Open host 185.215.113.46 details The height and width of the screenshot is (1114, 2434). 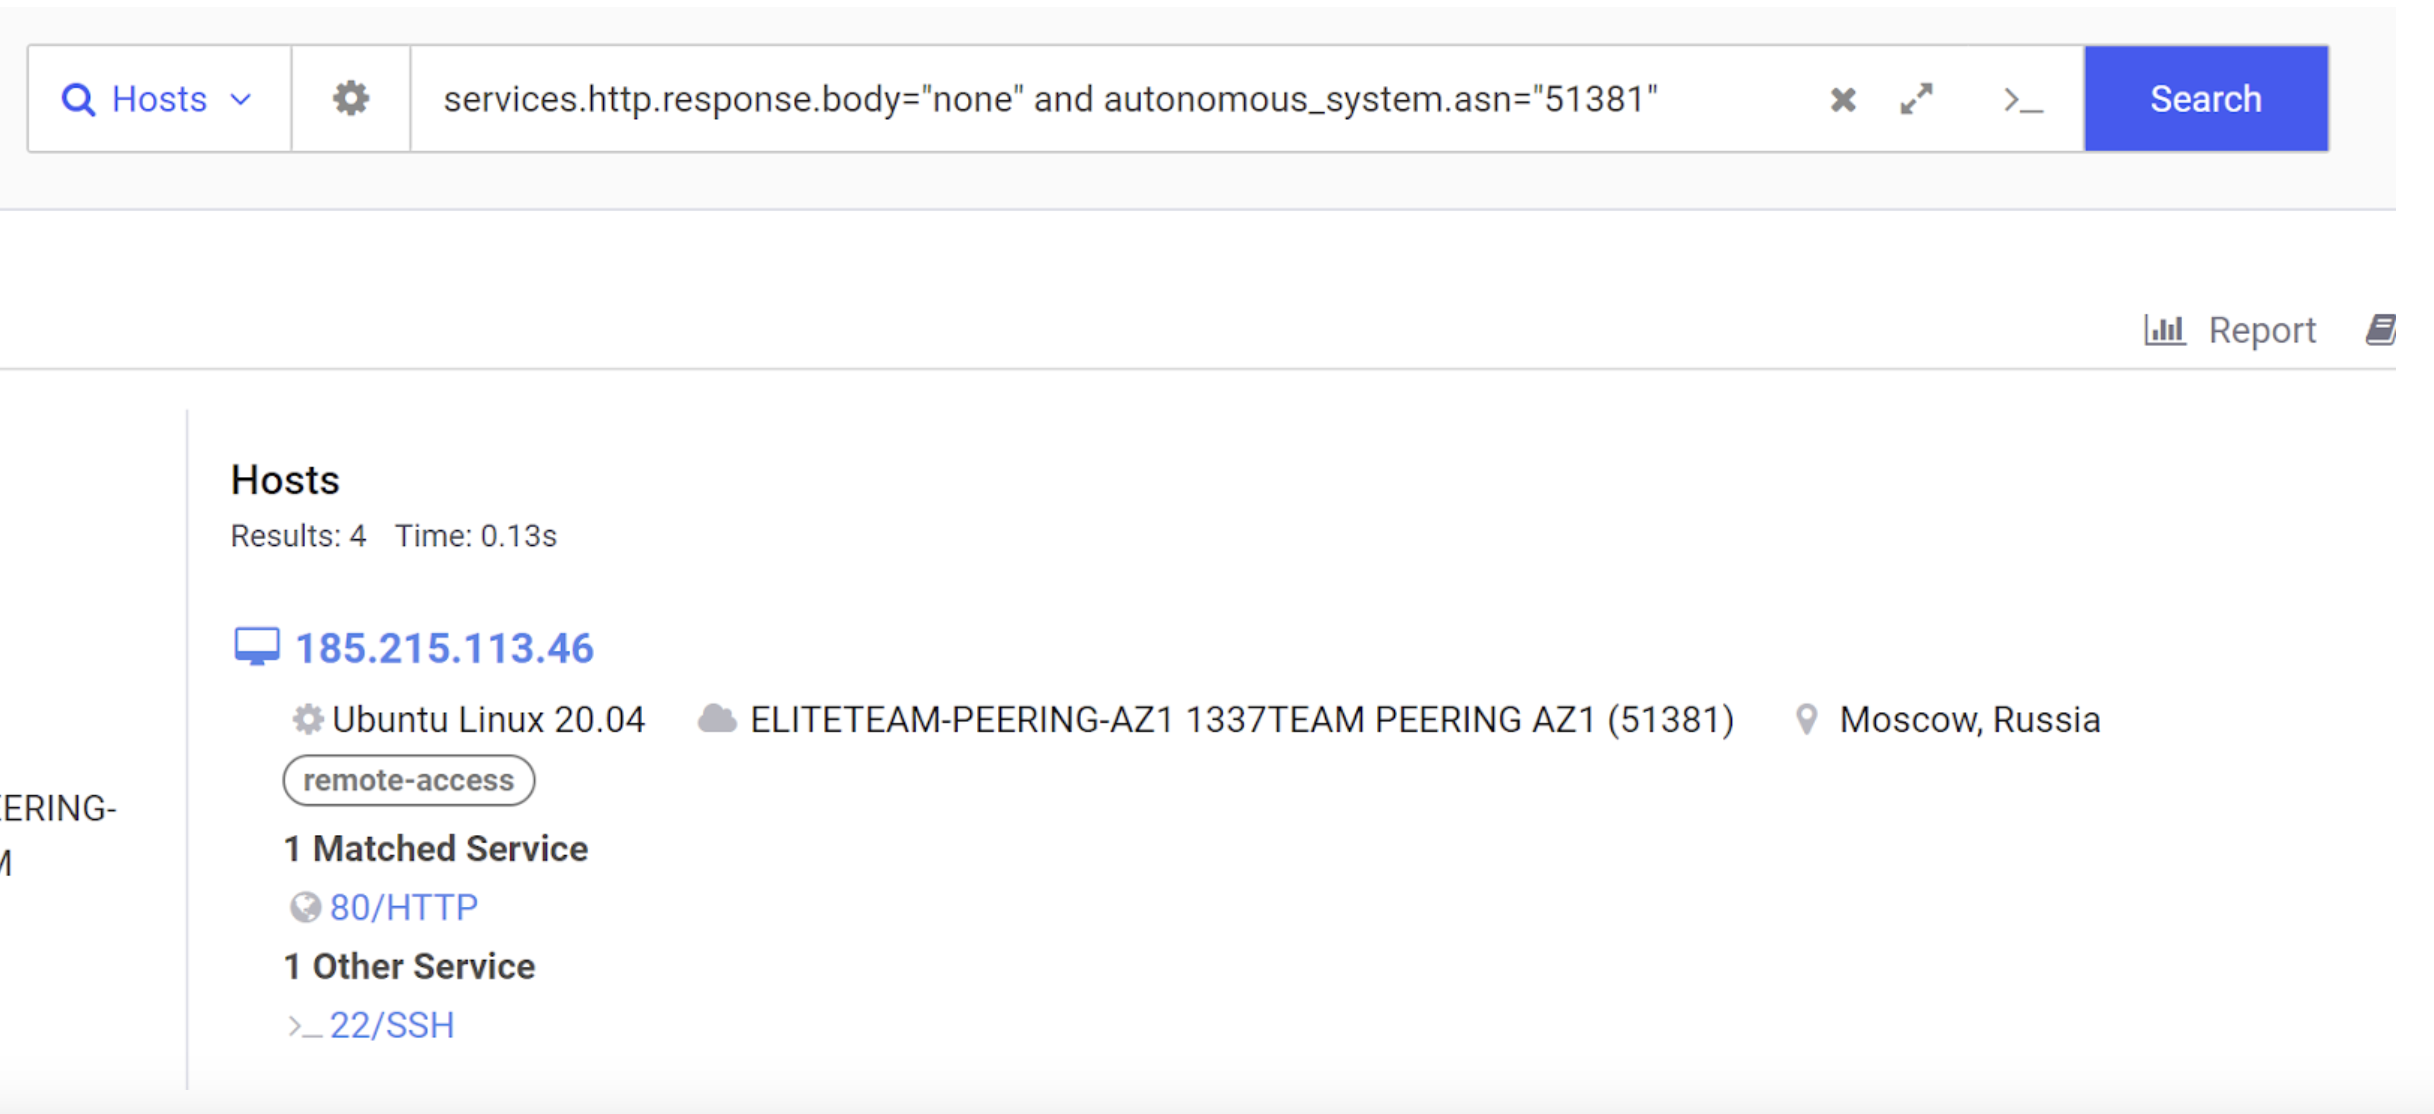pos(444,648)
